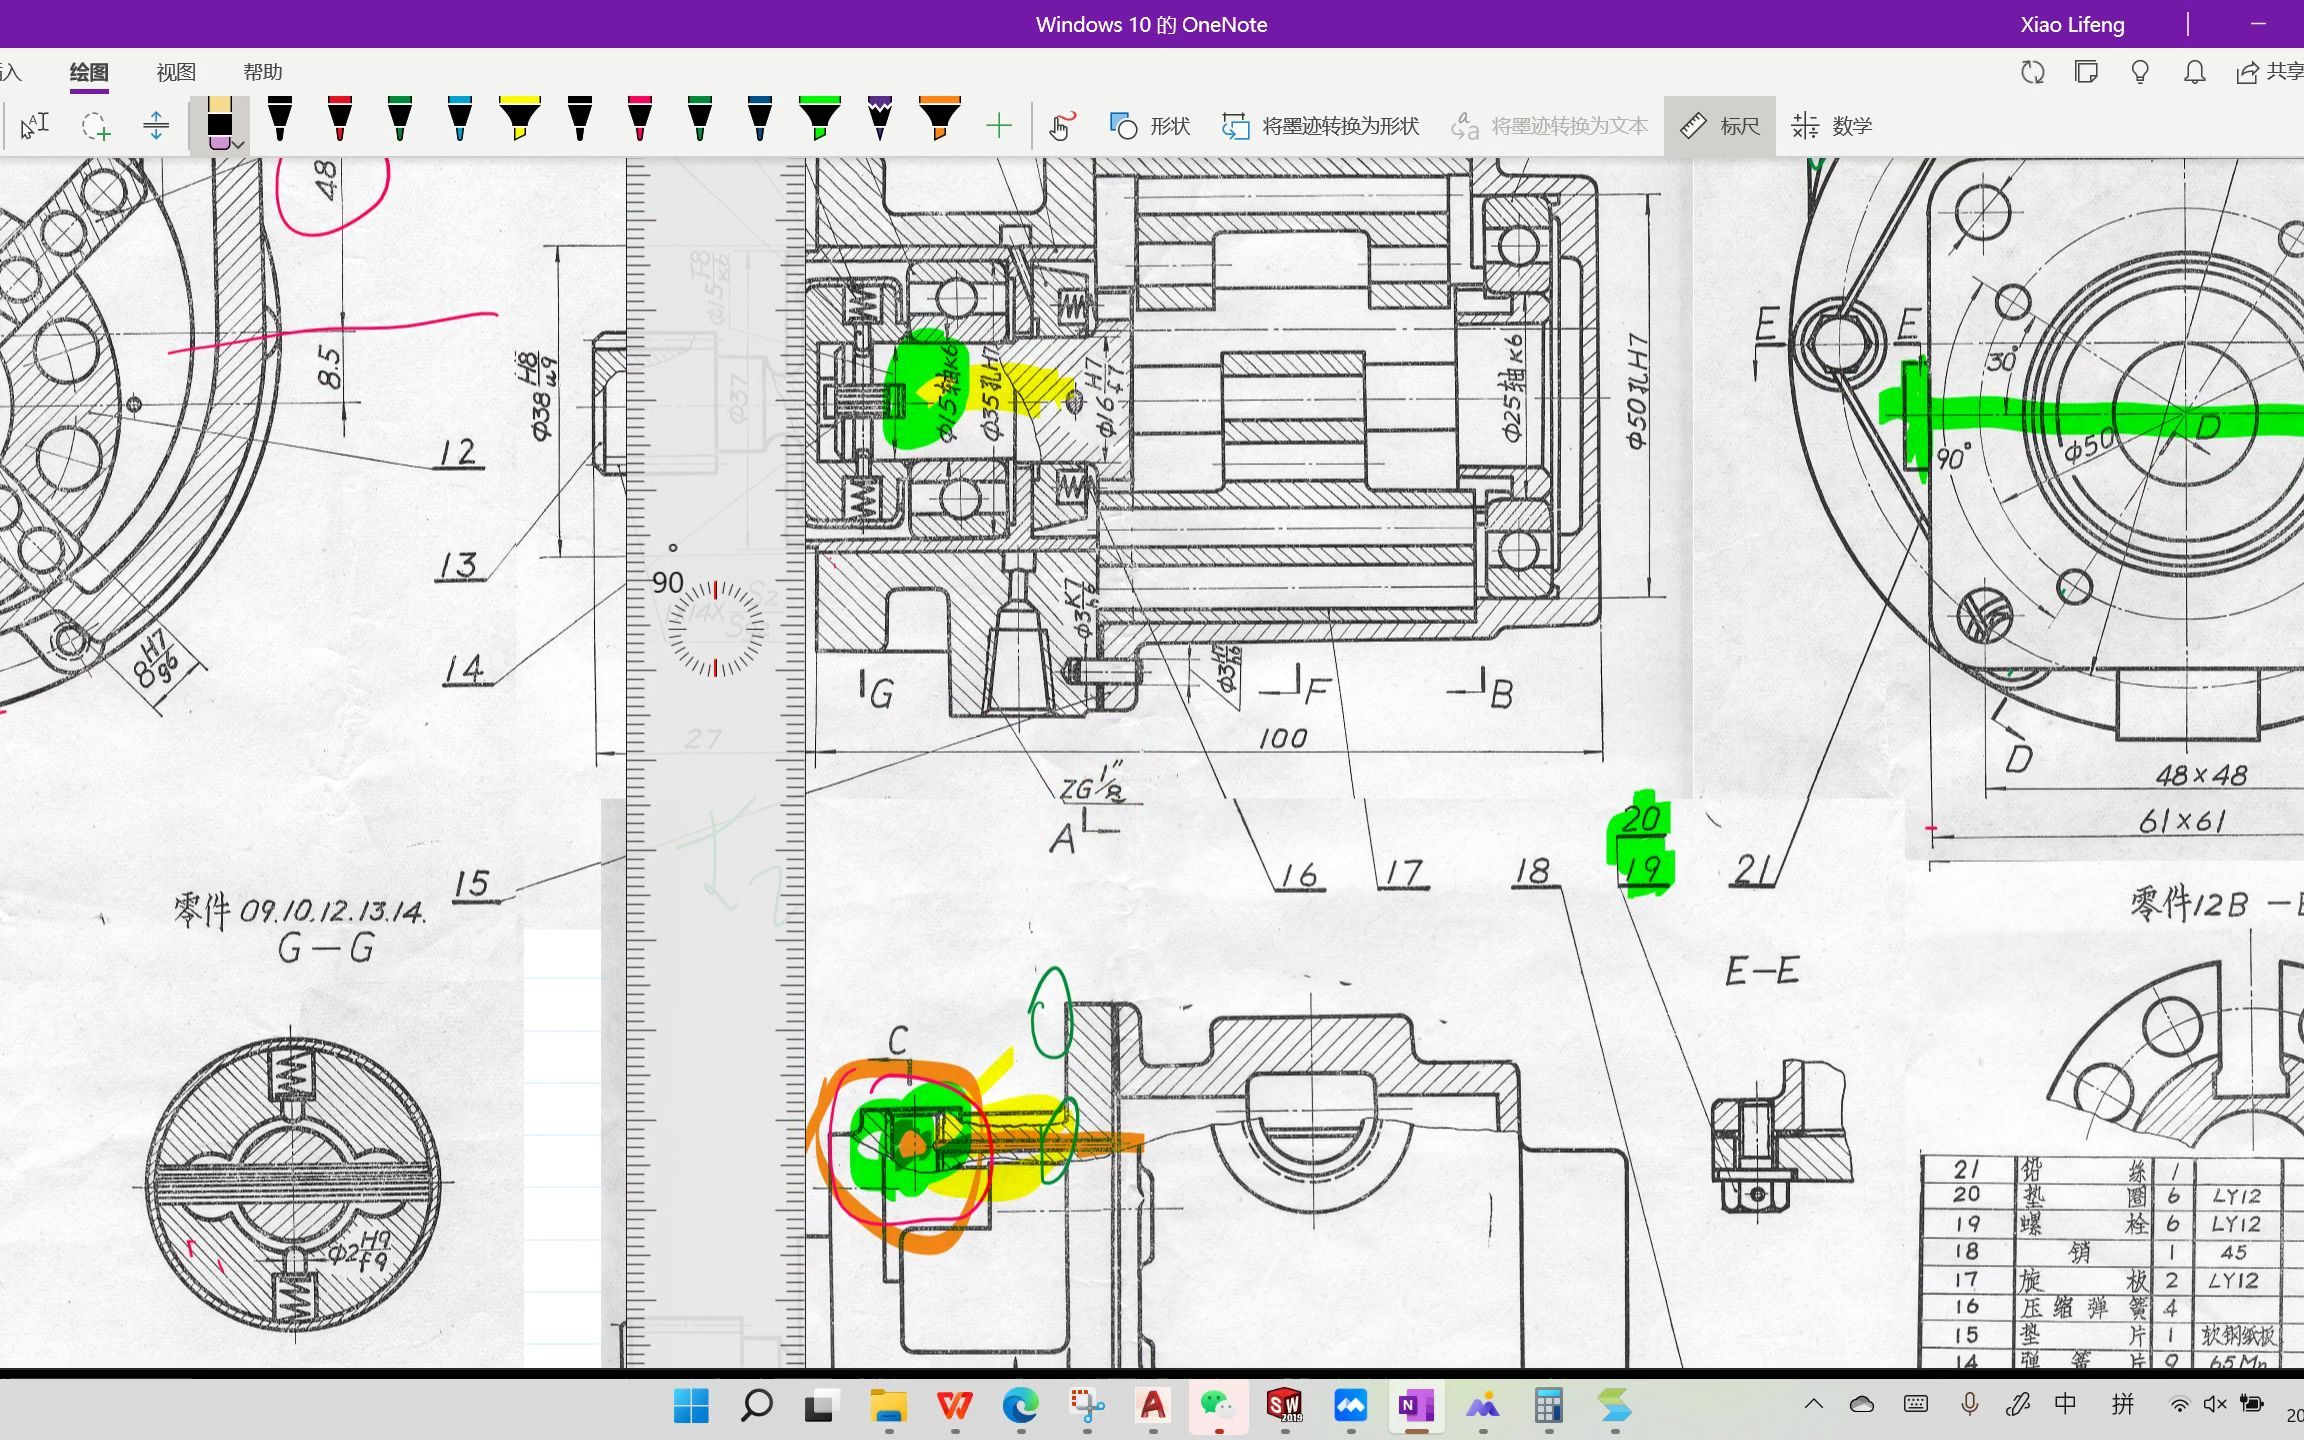Select the yellow highlighter

coord(520,119)
